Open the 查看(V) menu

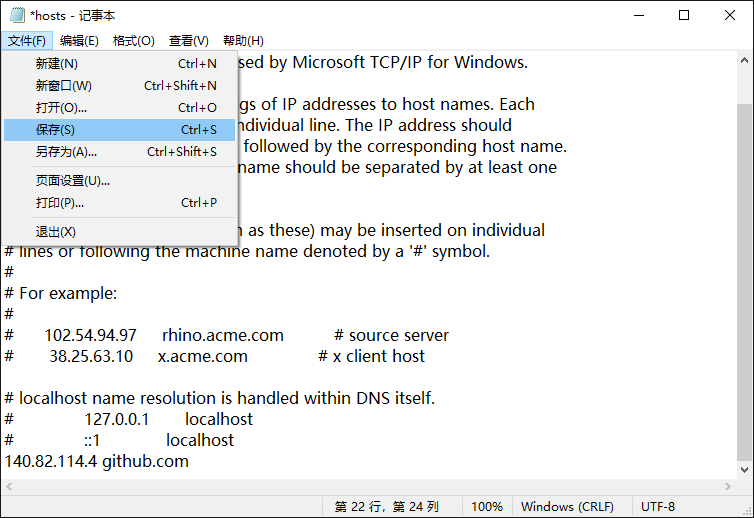[188, 41]
